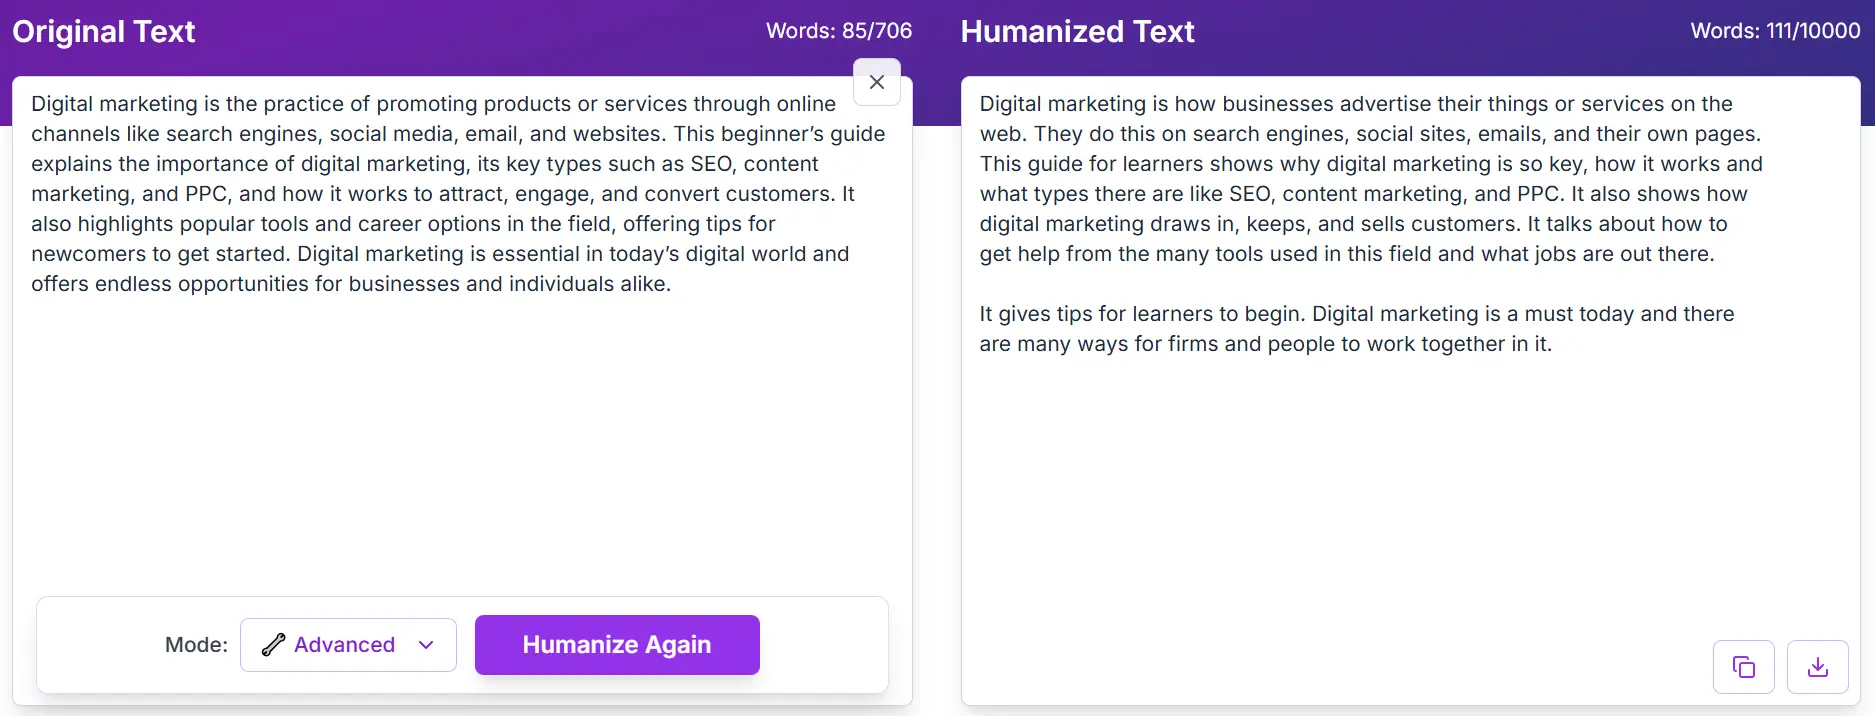Click blank area under the humanized output text
Screen dimensions: 1875x716
click(x=1400, y=500)
